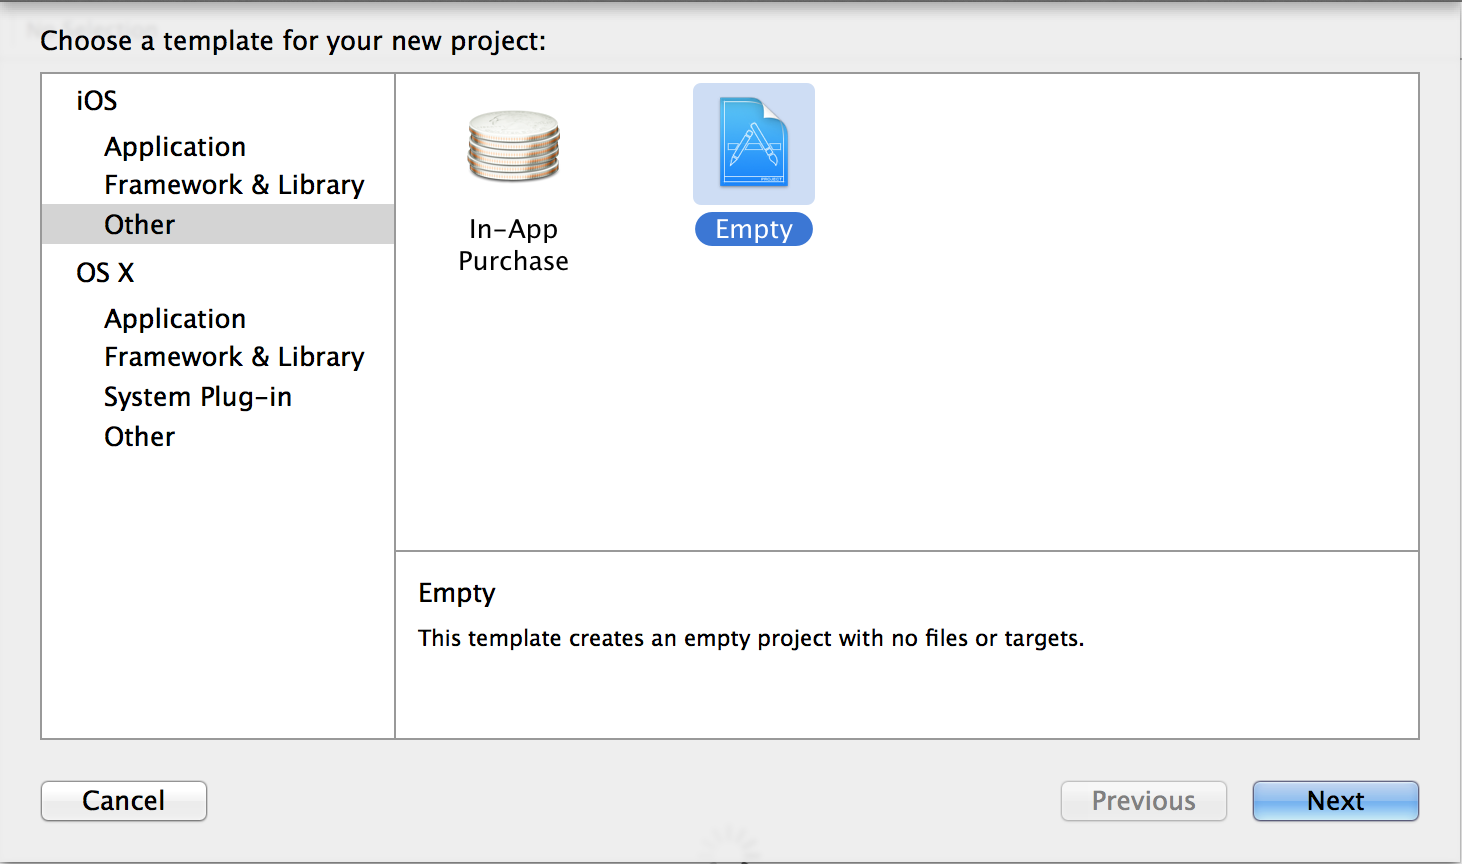Click the Next button
This screenshot has width=1462, height=864.
[1336, 801]
